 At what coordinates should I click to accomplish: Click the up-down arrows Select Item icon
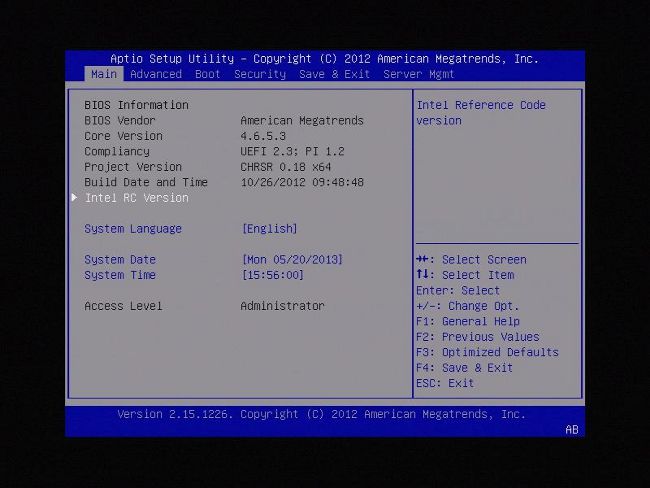coord(422,274)
